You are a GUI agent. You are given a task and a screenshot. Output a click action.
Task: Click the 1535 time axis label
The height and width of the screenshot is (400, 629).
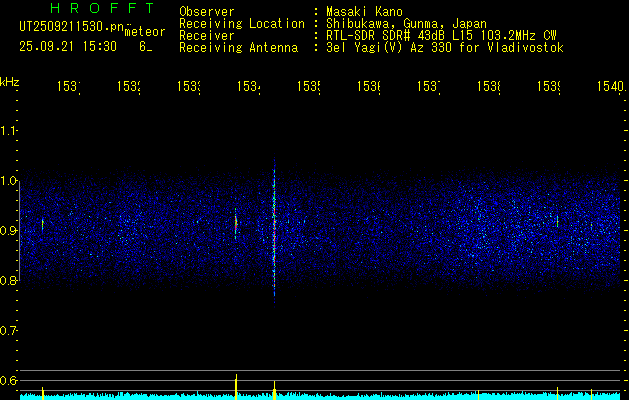click(x=309, y=86)
